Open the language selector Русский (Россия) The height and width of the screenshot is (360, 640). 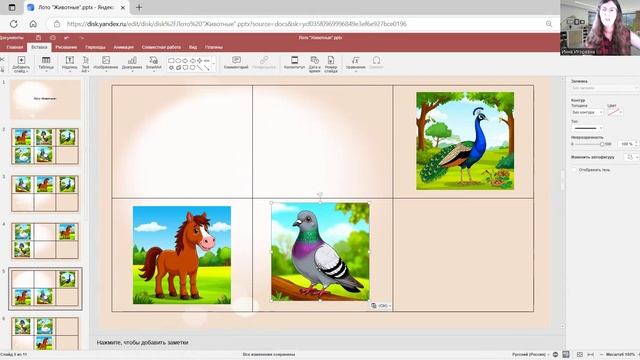(x=531, y=354)
